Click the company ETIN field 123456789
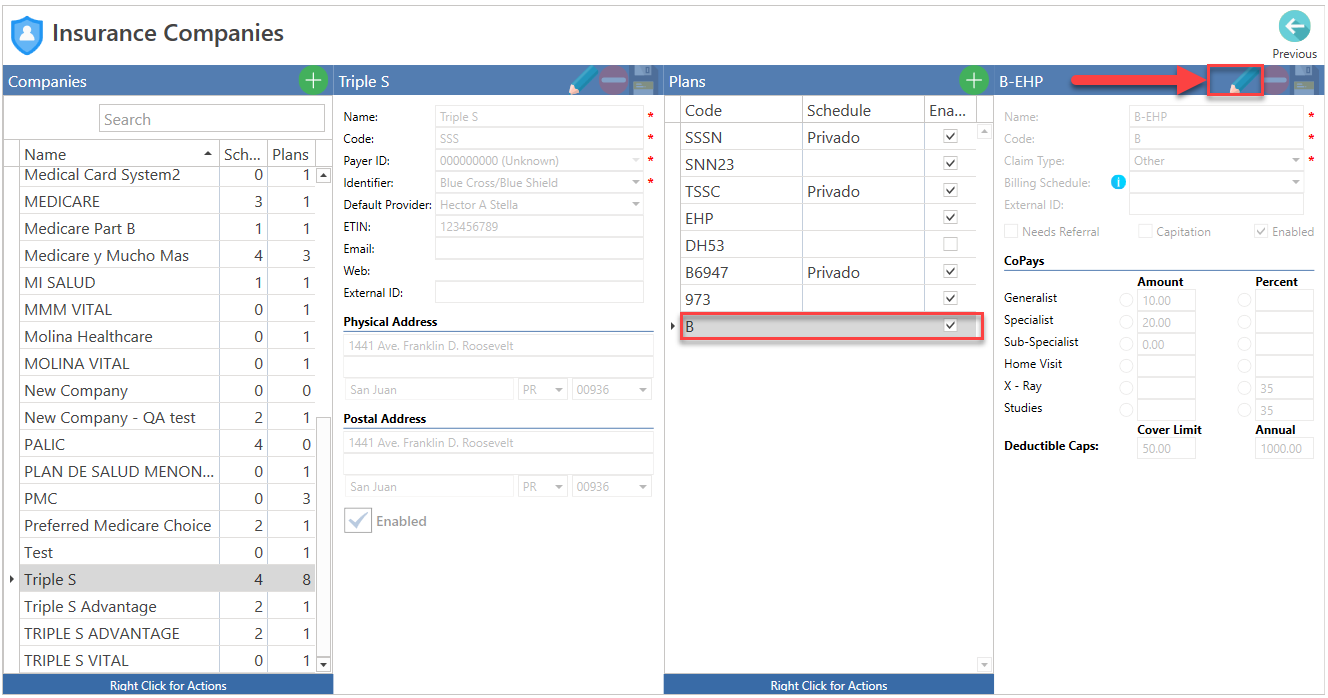Viewport: 1328px width, 698px height. (x=539, y=226)
